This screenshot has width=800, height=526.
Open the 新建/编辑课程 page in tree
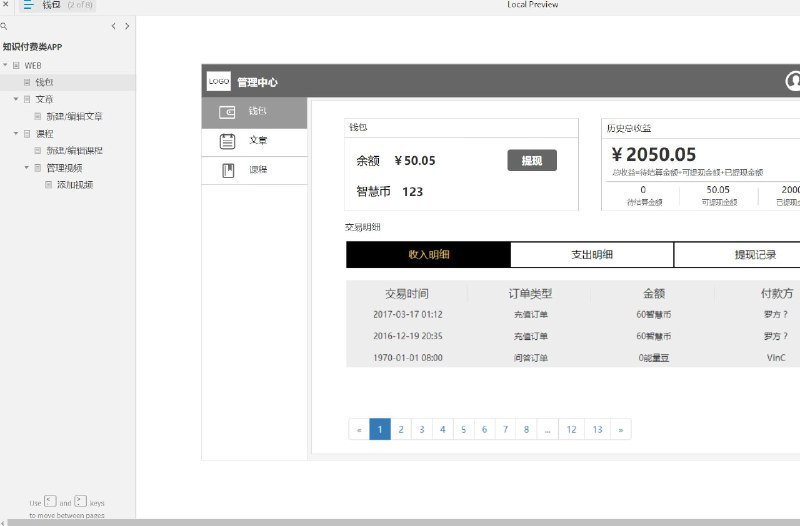tap(74, 151)
